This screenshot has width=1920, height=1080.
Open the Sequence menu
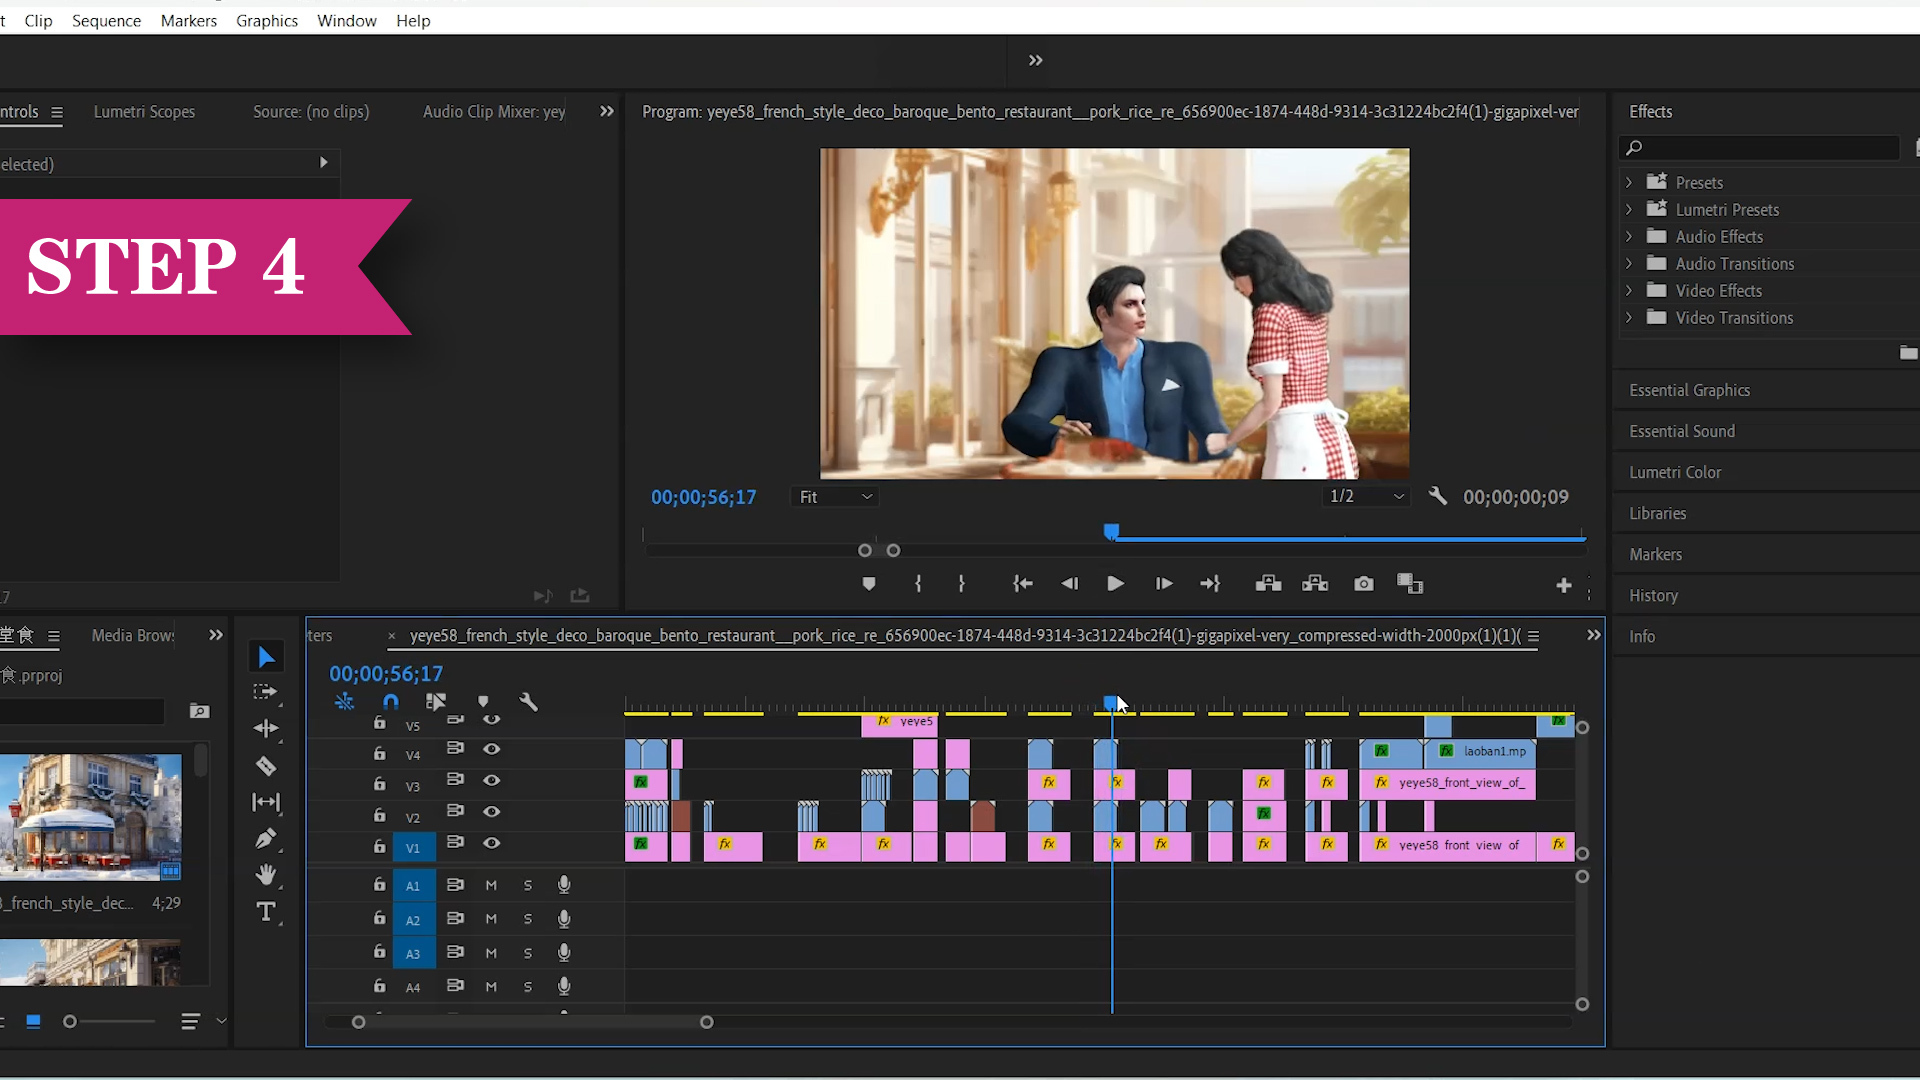coord(106,20)
